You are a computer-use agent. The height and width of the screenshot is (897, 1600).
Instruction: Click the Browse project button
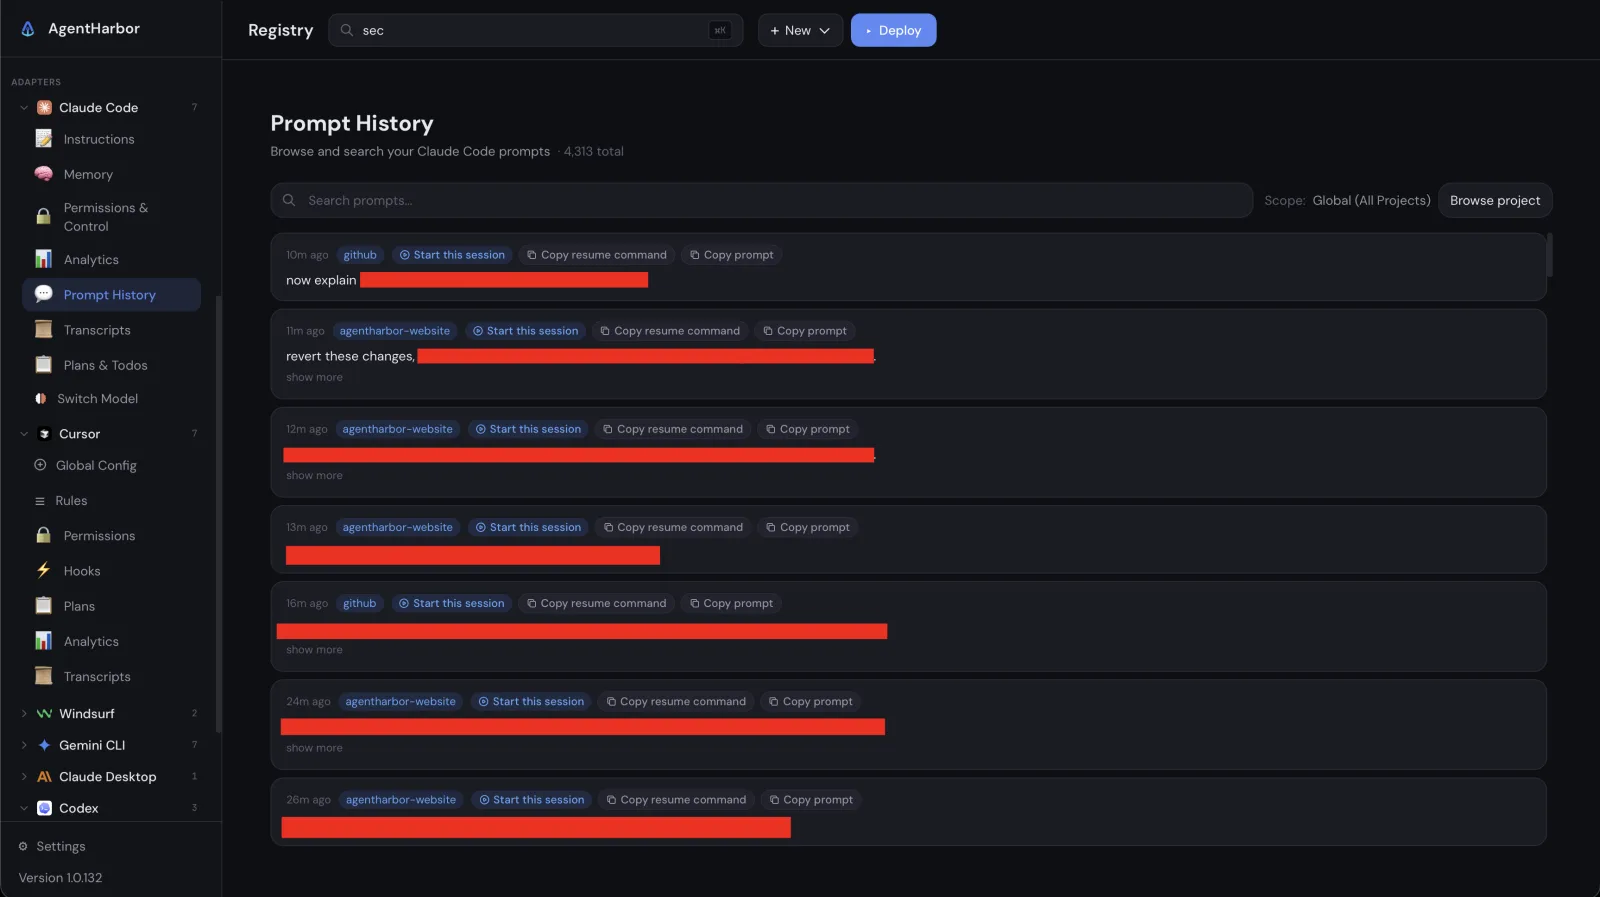[1495, 200]
